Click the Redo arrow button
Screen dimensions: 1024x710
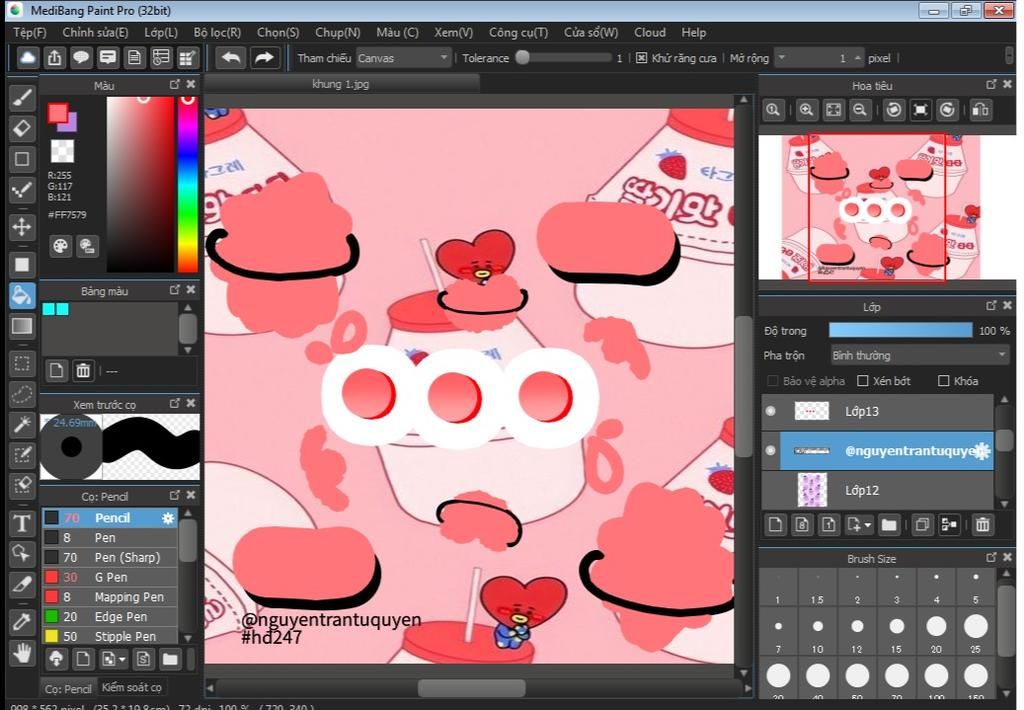pyautogui.click(x=264, y=58)
